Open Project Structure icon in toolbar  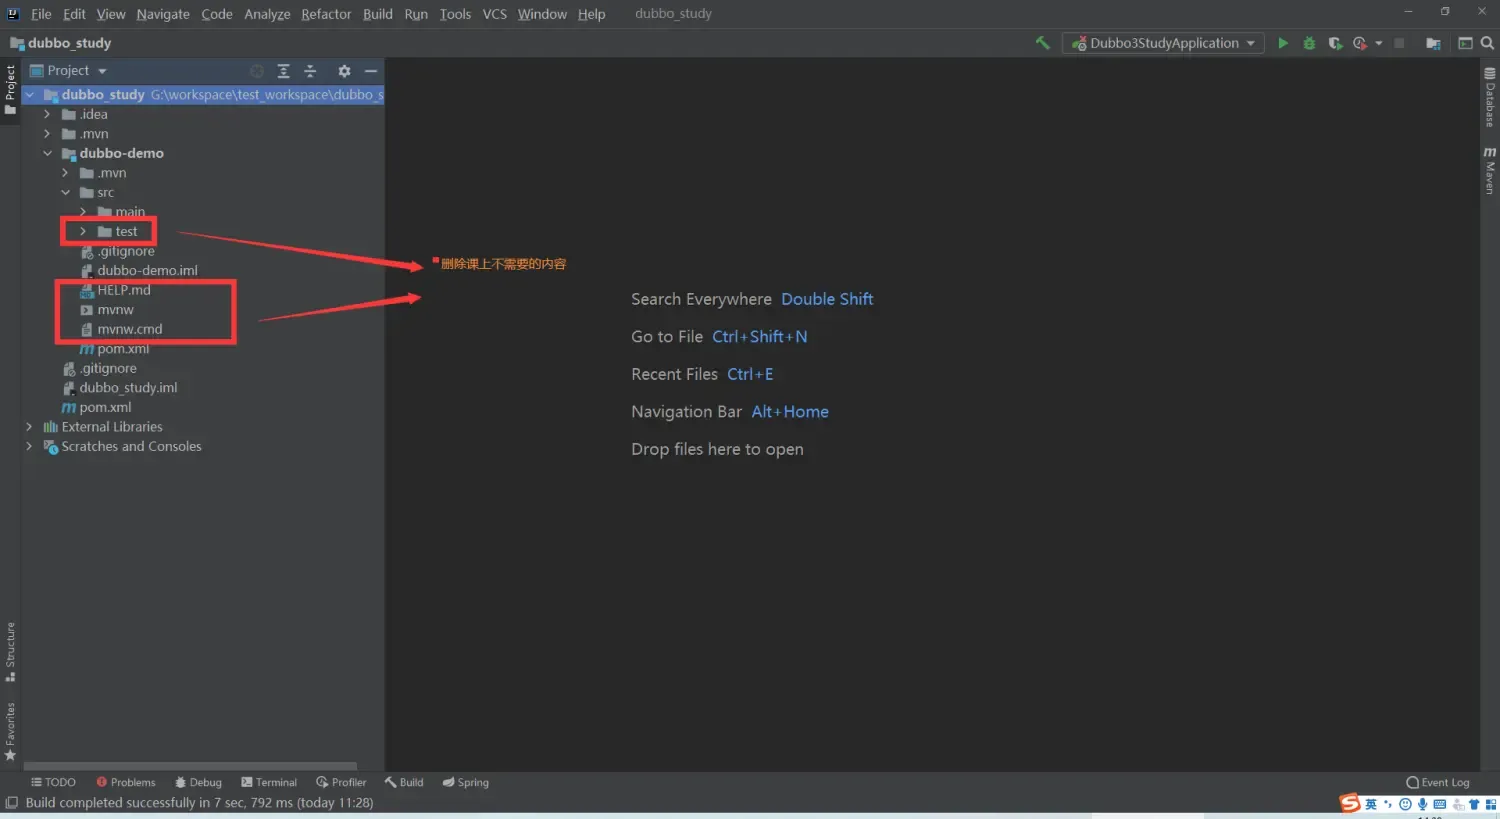point(1433,43)
